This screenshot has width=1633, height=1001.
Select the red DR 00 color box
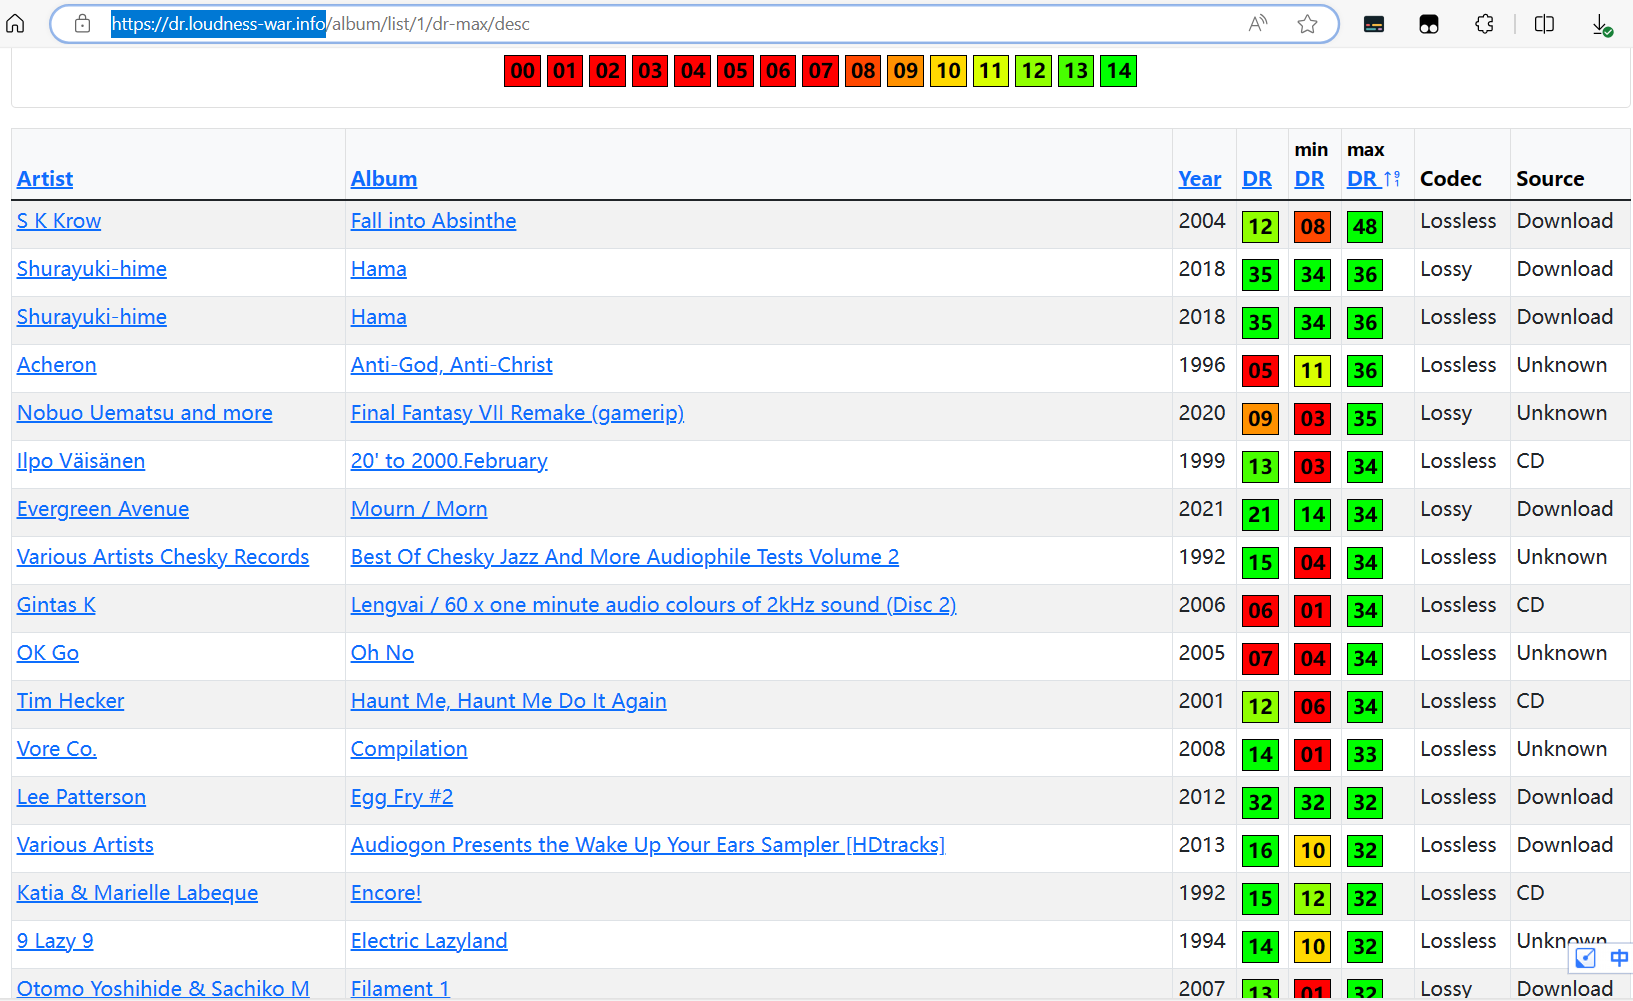[x=522, y=71]
